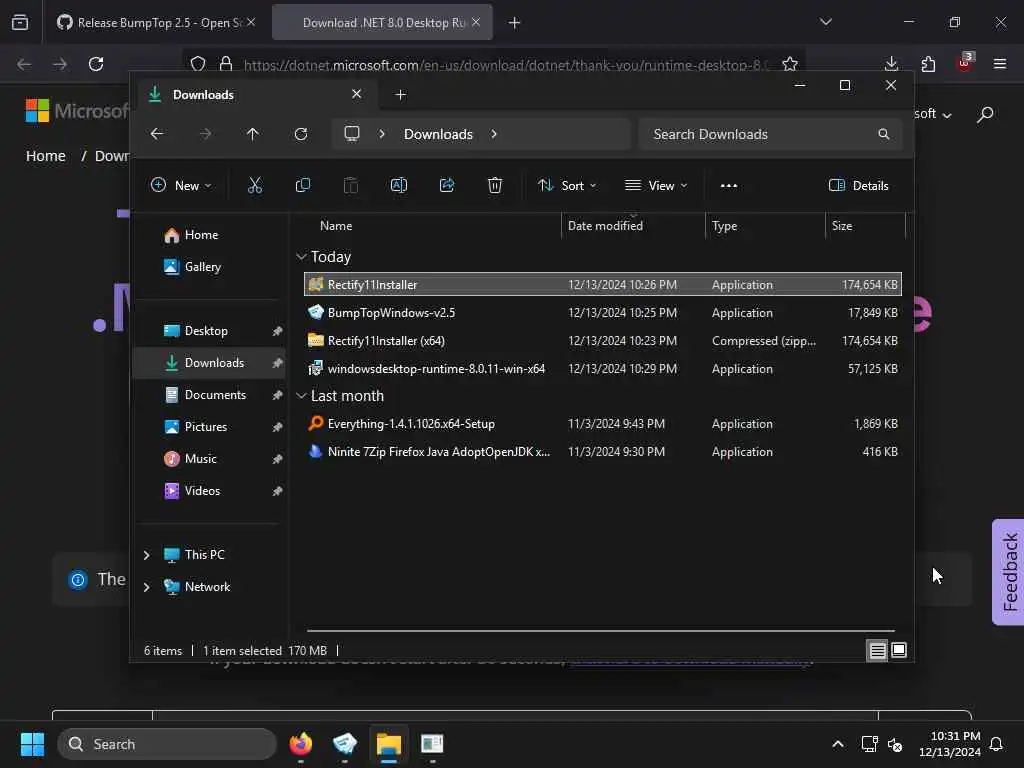Show hidden system tray icons
Image resolution: width=1024 pixels, height=768 pixels.
[x=838, y=744]
